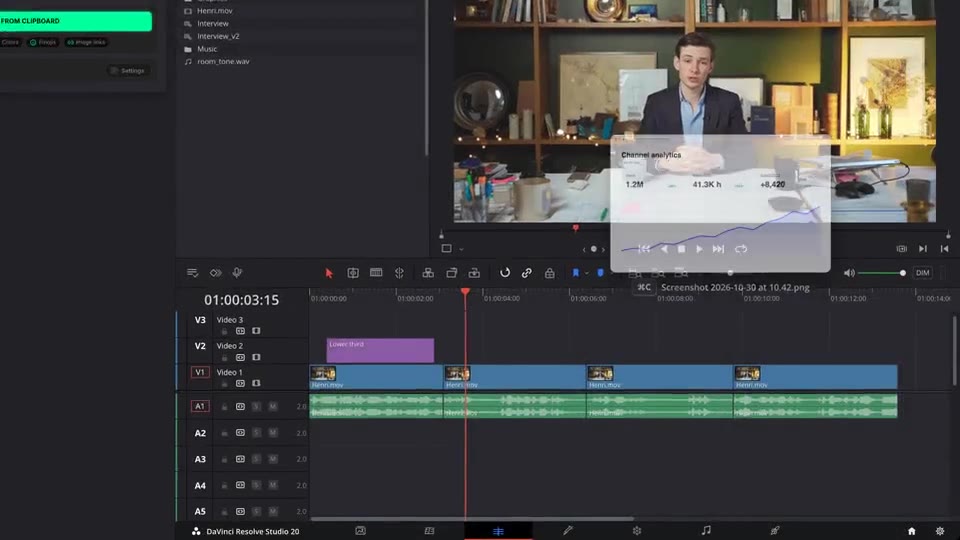960x540 pixels.
Task: Click the double-diamond icon in the timeline toolbar
Action: click(216, 273)
